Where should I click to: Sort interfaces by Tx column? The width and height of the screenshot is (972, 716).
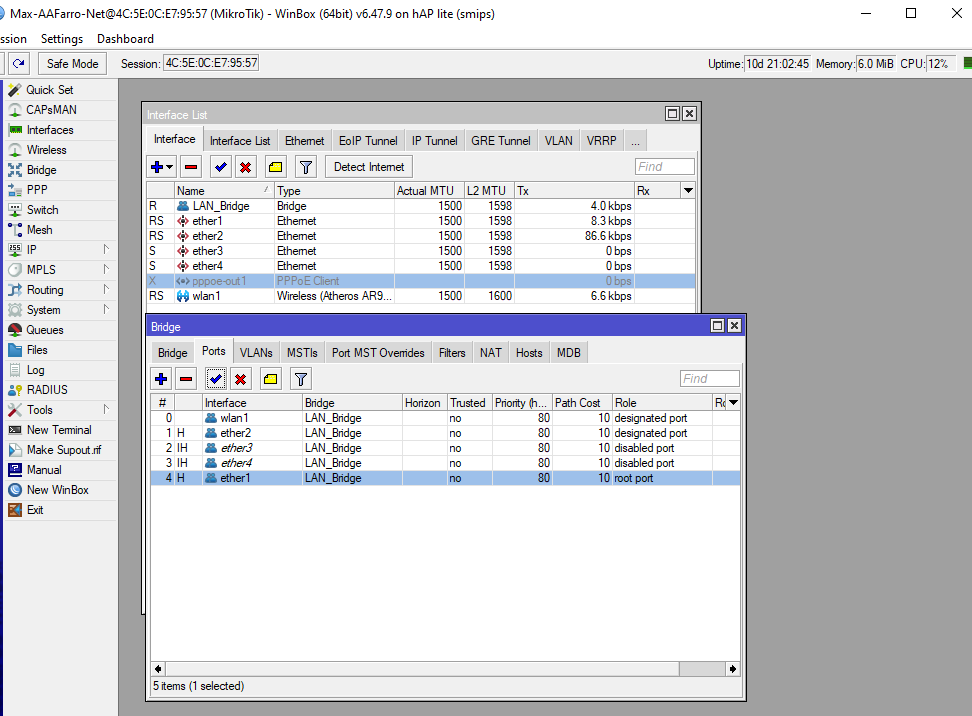(x=574, y=190)
